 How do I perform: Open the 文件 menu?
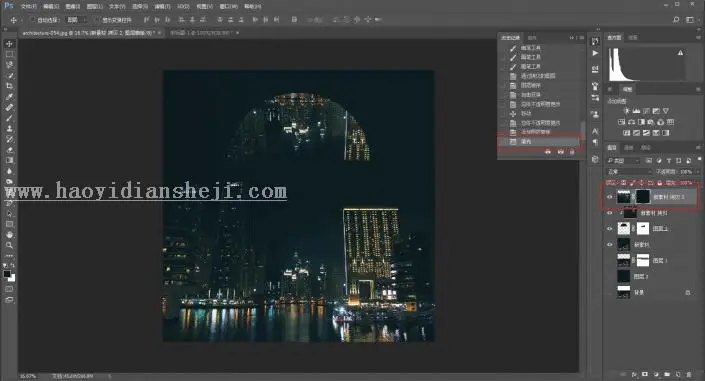[28, 6]
